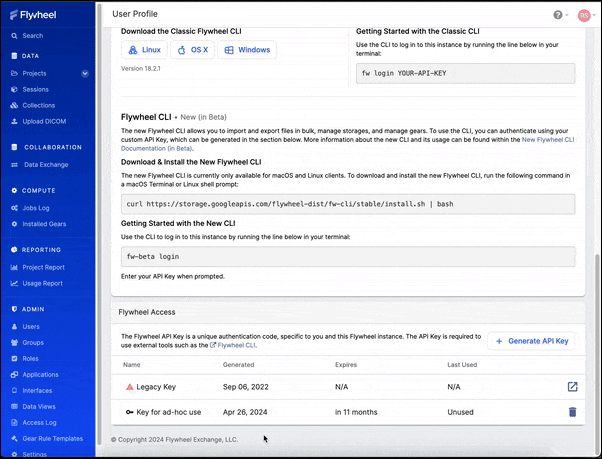602x459 pixels.
Task: Open Usage Report
Action: coord(42,284)
